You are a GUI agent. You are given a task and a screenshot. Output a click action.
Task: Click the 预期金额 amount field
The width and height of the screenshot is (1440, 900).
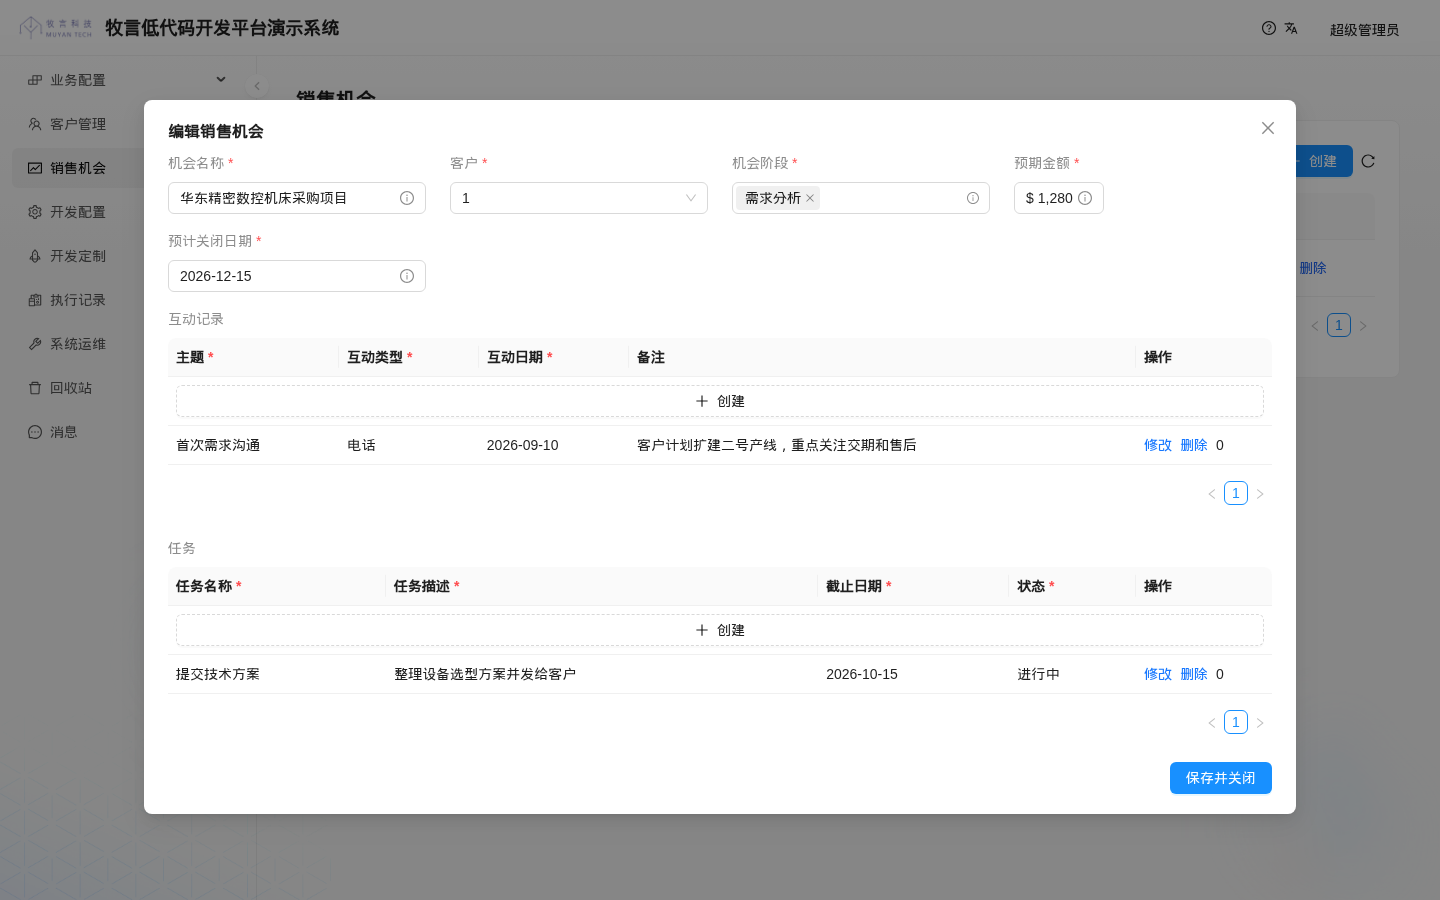click(1059, 198)
